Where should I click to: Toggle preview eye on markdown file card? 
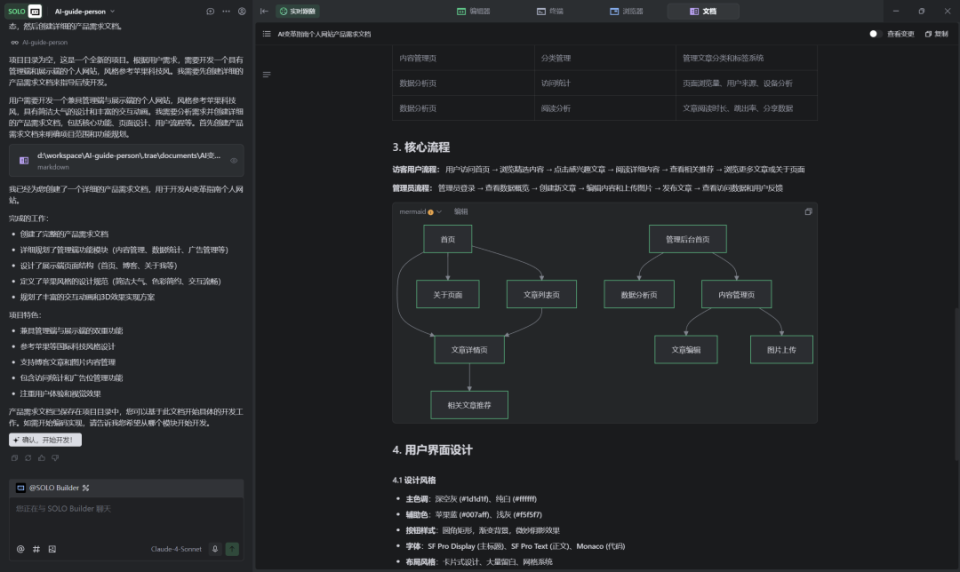tap(234, 160)
